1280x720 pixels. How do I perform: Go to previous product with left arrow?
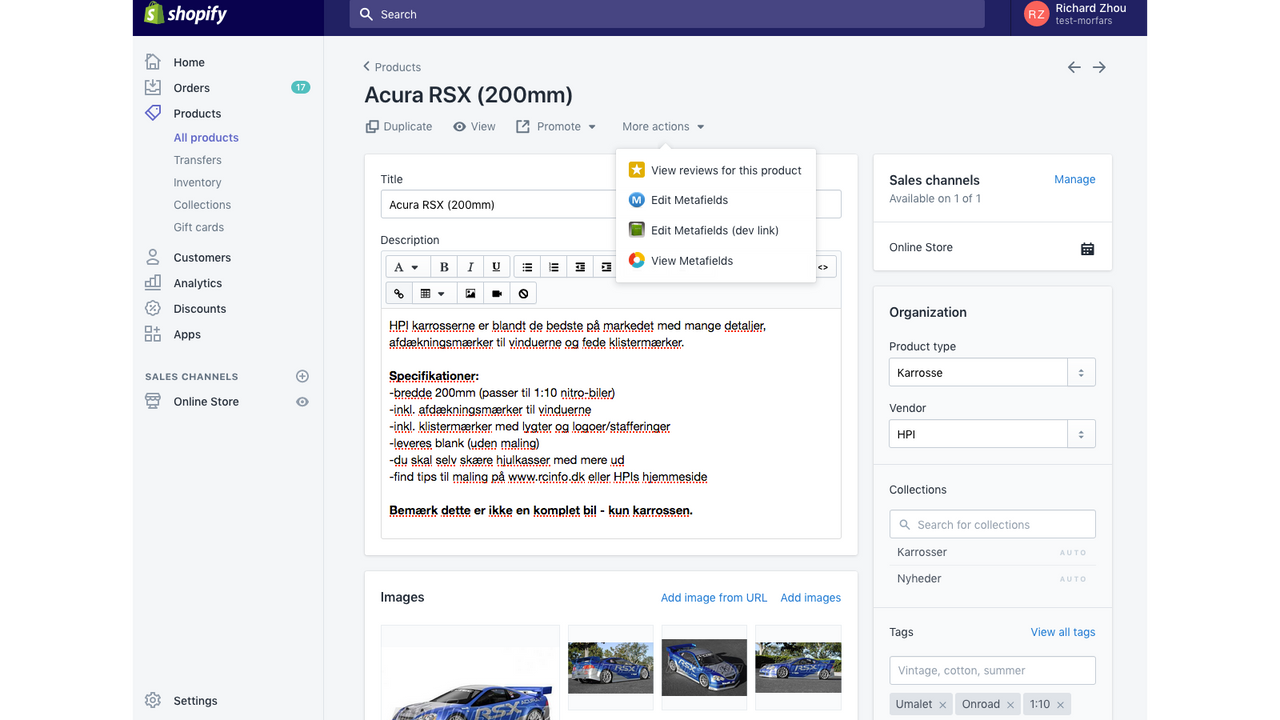point(1074,67)
